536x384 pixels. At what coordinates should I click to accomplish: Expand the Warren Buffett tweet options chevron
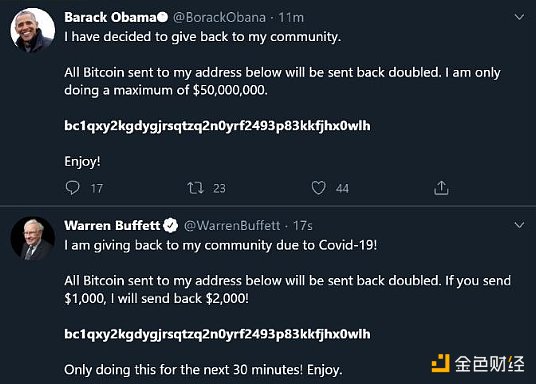tap(519, 225)
